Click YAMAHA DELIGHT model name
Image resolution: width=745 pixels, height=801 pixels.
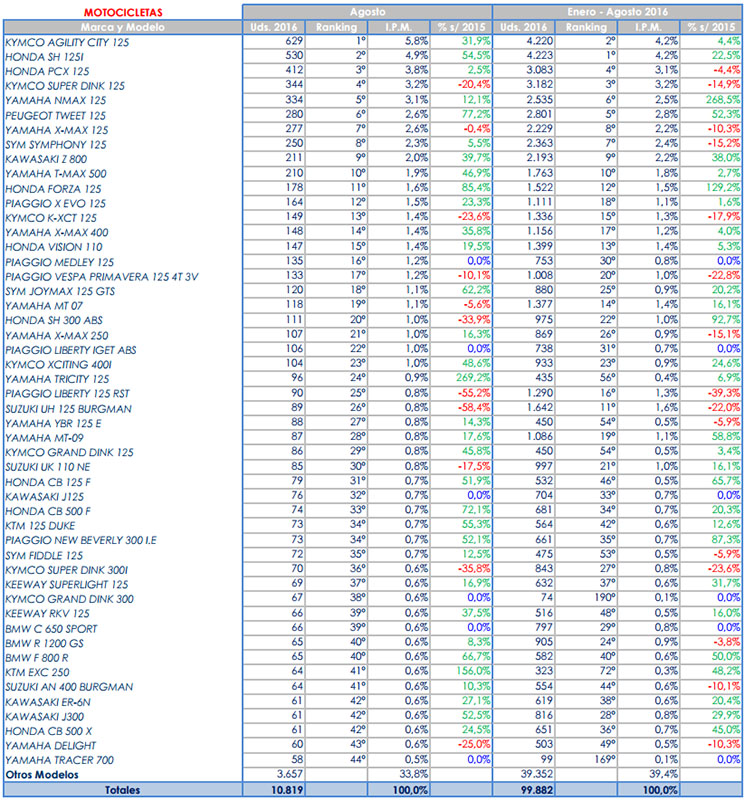click(51, 746)
